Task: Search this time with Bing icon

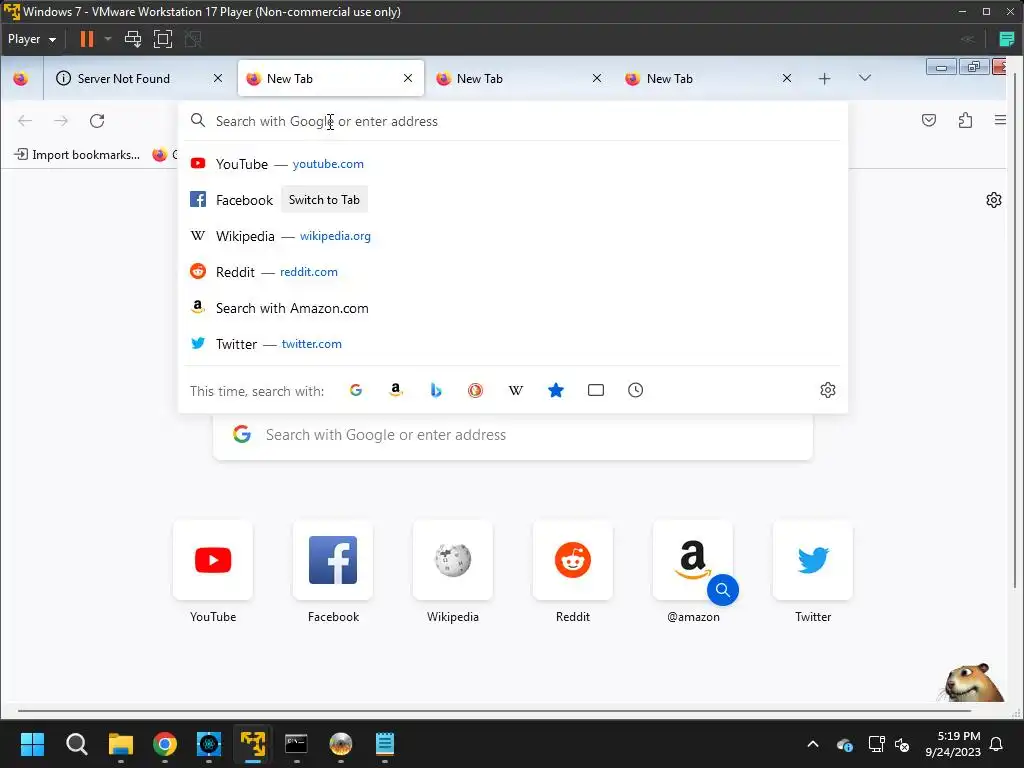Action: (x=436, y=391)
